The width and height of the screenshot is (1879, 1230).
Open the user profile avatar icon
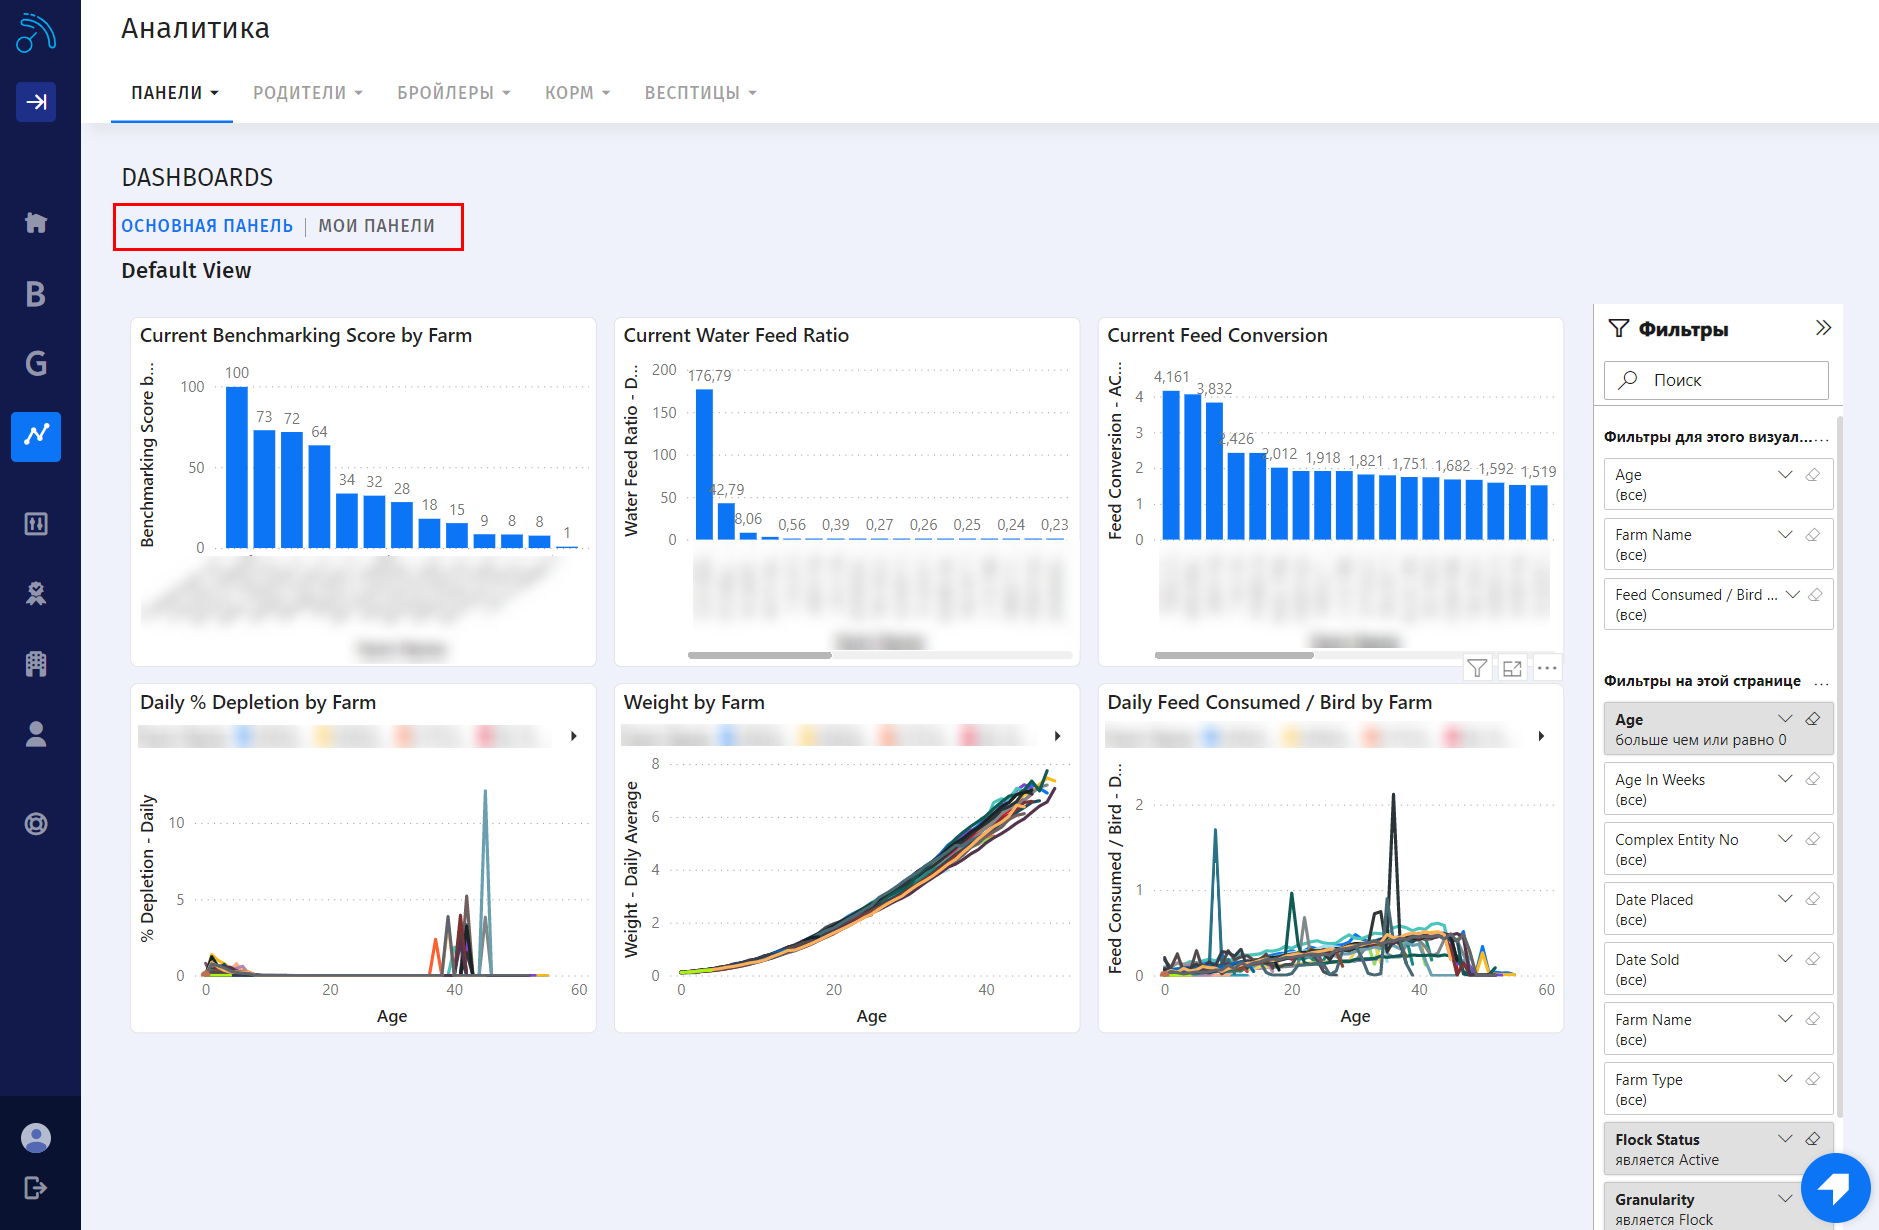coord(36,1138)
